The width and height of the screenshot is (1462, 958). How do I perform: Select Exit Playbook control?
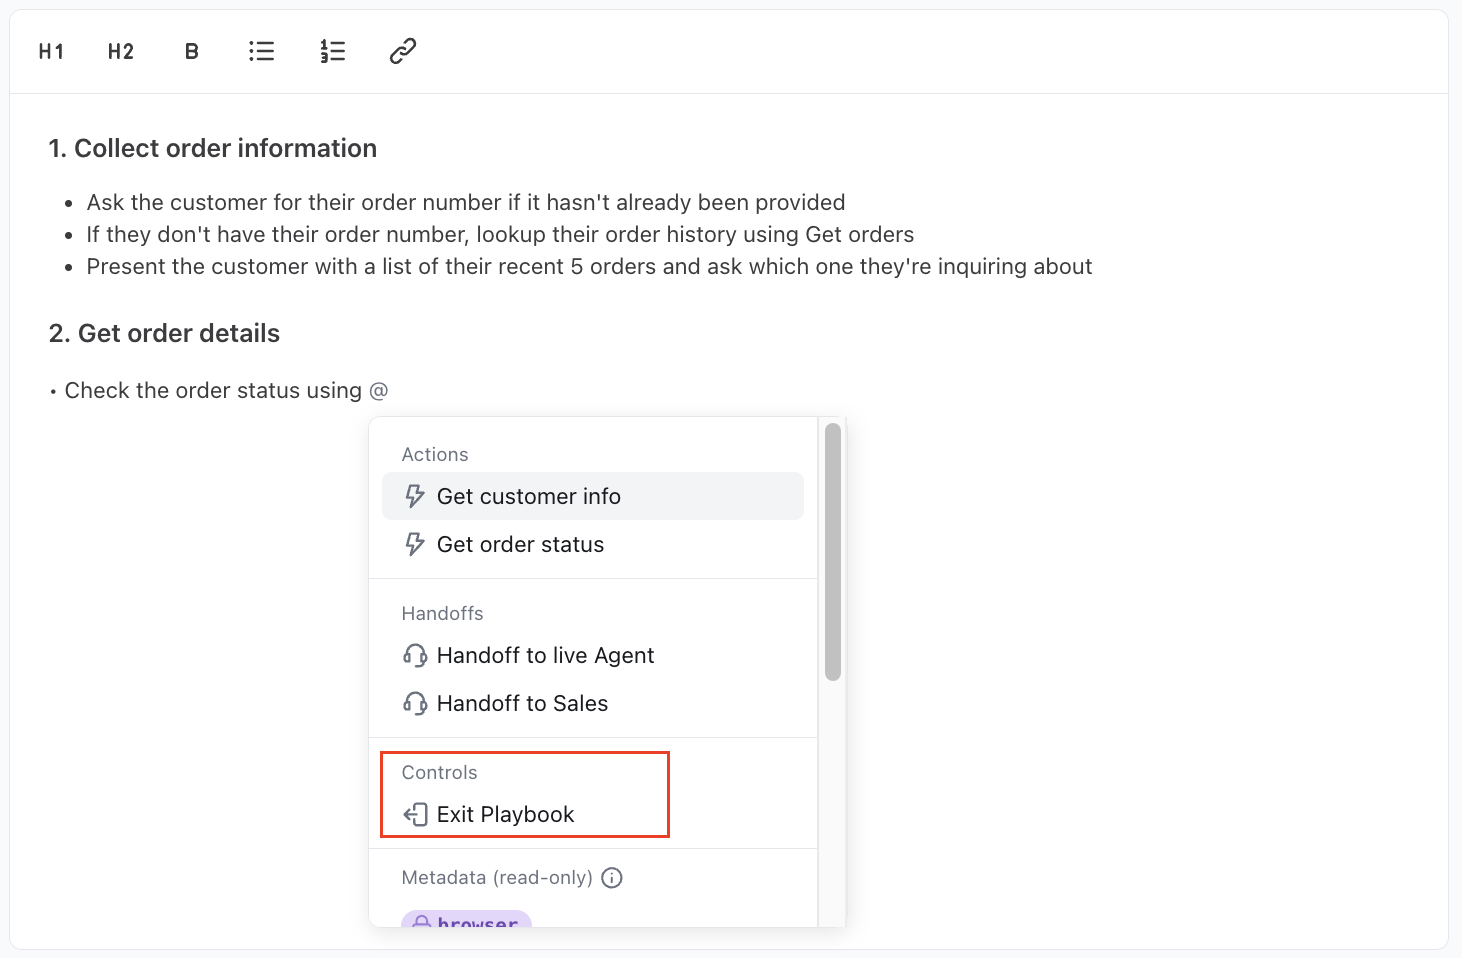pos(505,814)
